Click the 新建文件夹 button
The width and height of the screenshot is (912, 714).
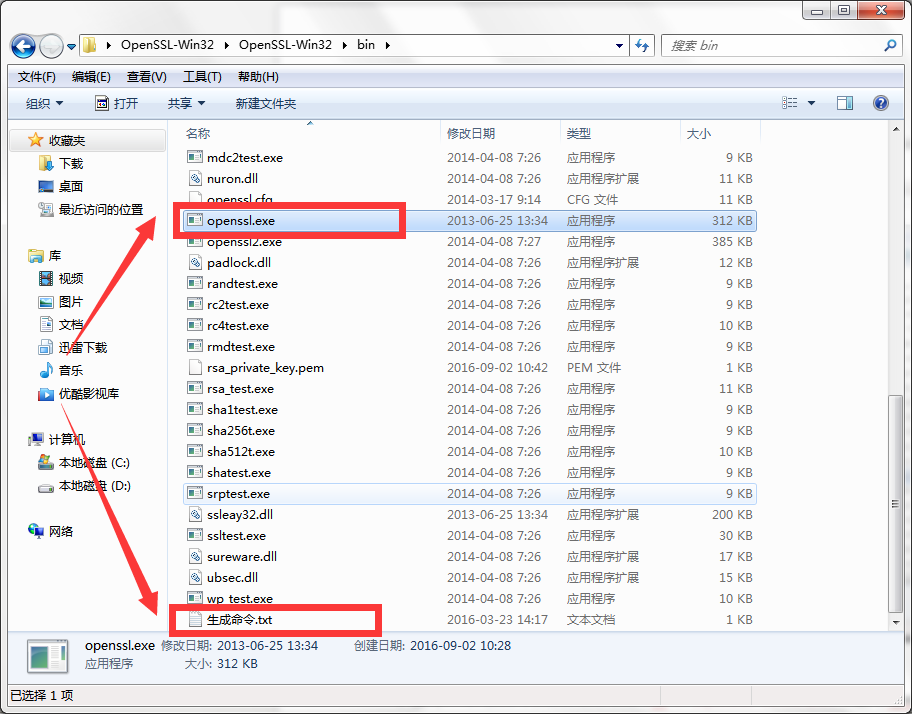265,104
